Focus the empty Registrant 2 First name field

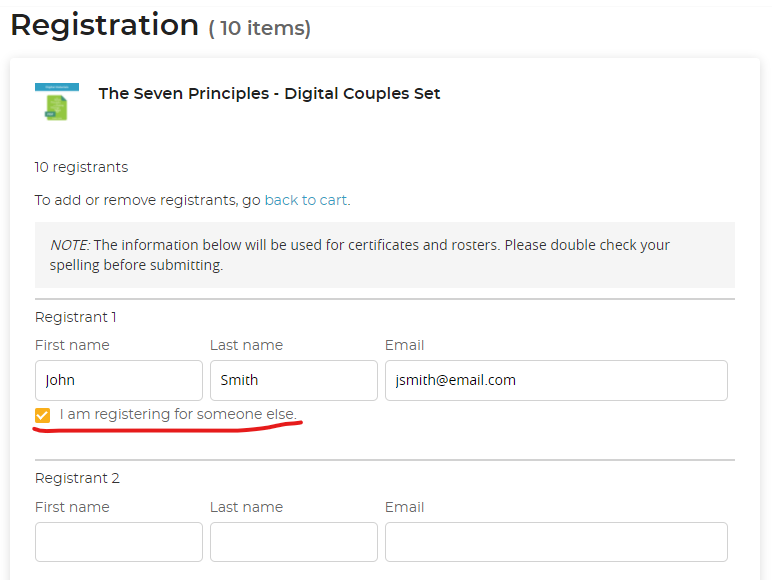point(118,542)
